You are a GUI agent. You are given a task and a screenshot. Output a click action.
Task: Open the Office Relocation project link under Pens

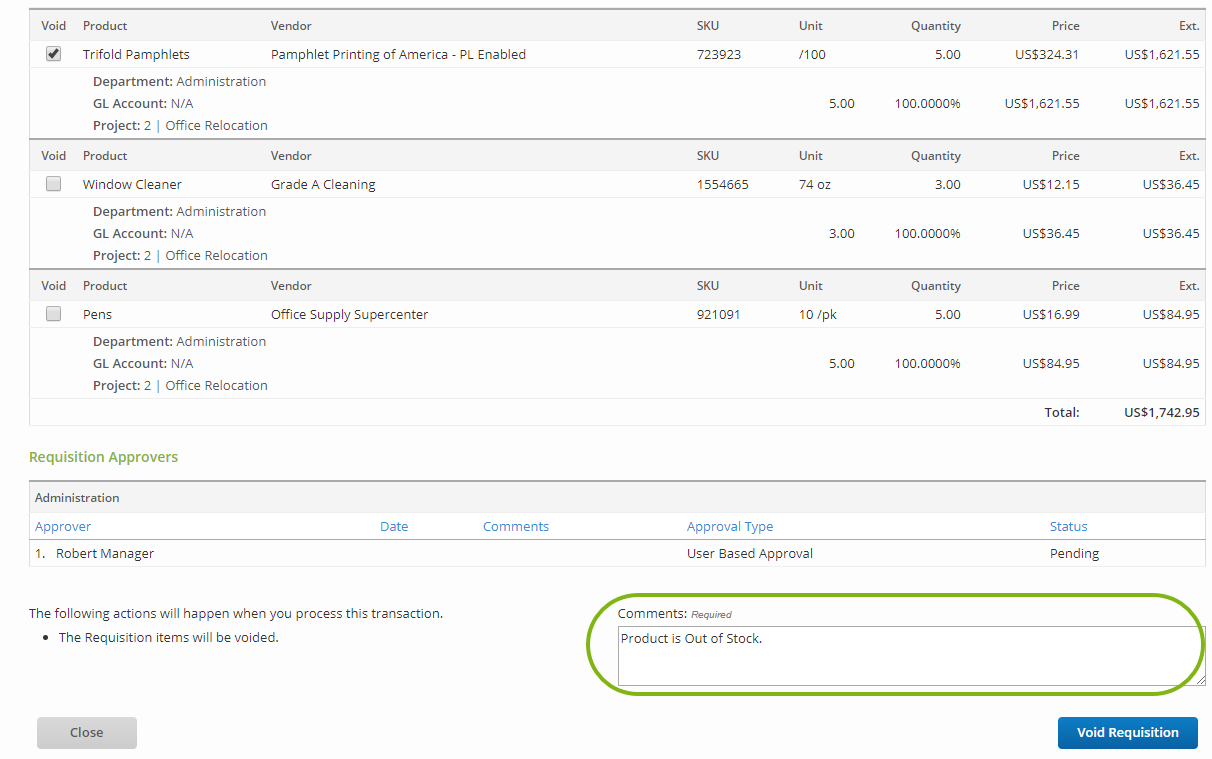pyautogui.click(x=216, y=385)
